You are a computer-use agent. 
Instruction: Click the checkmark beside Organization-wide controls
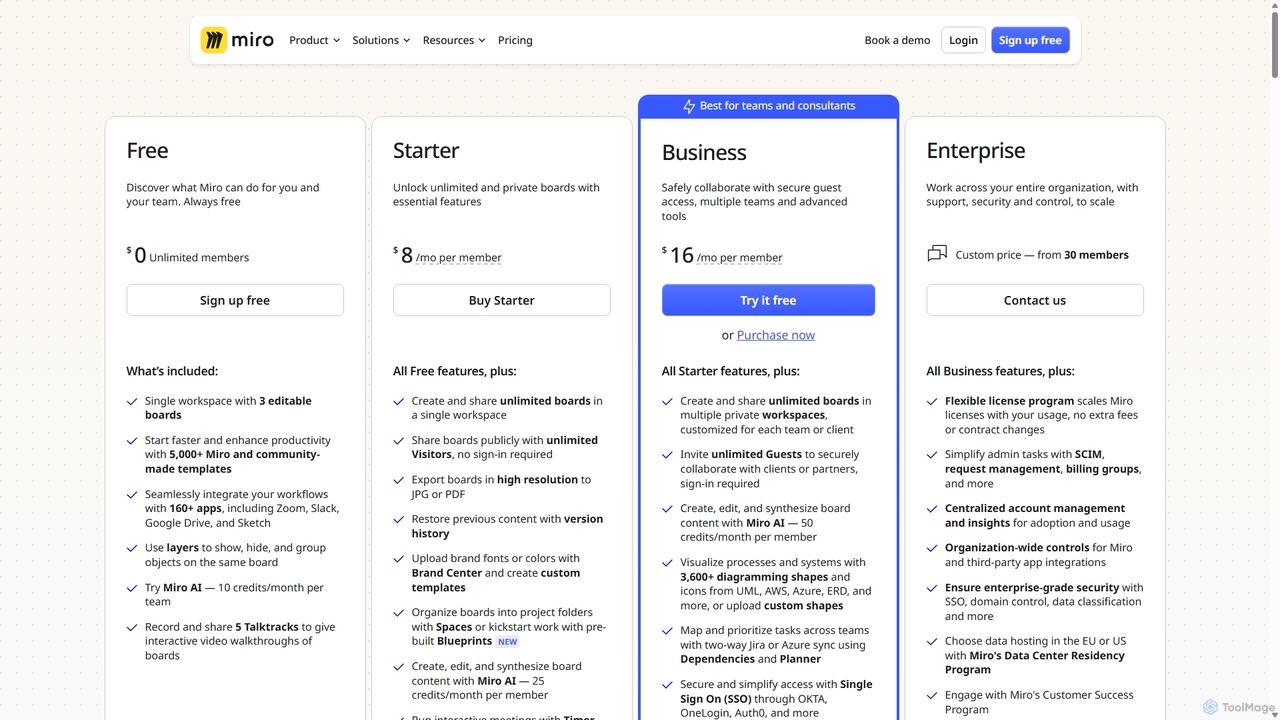click(932, 548)
